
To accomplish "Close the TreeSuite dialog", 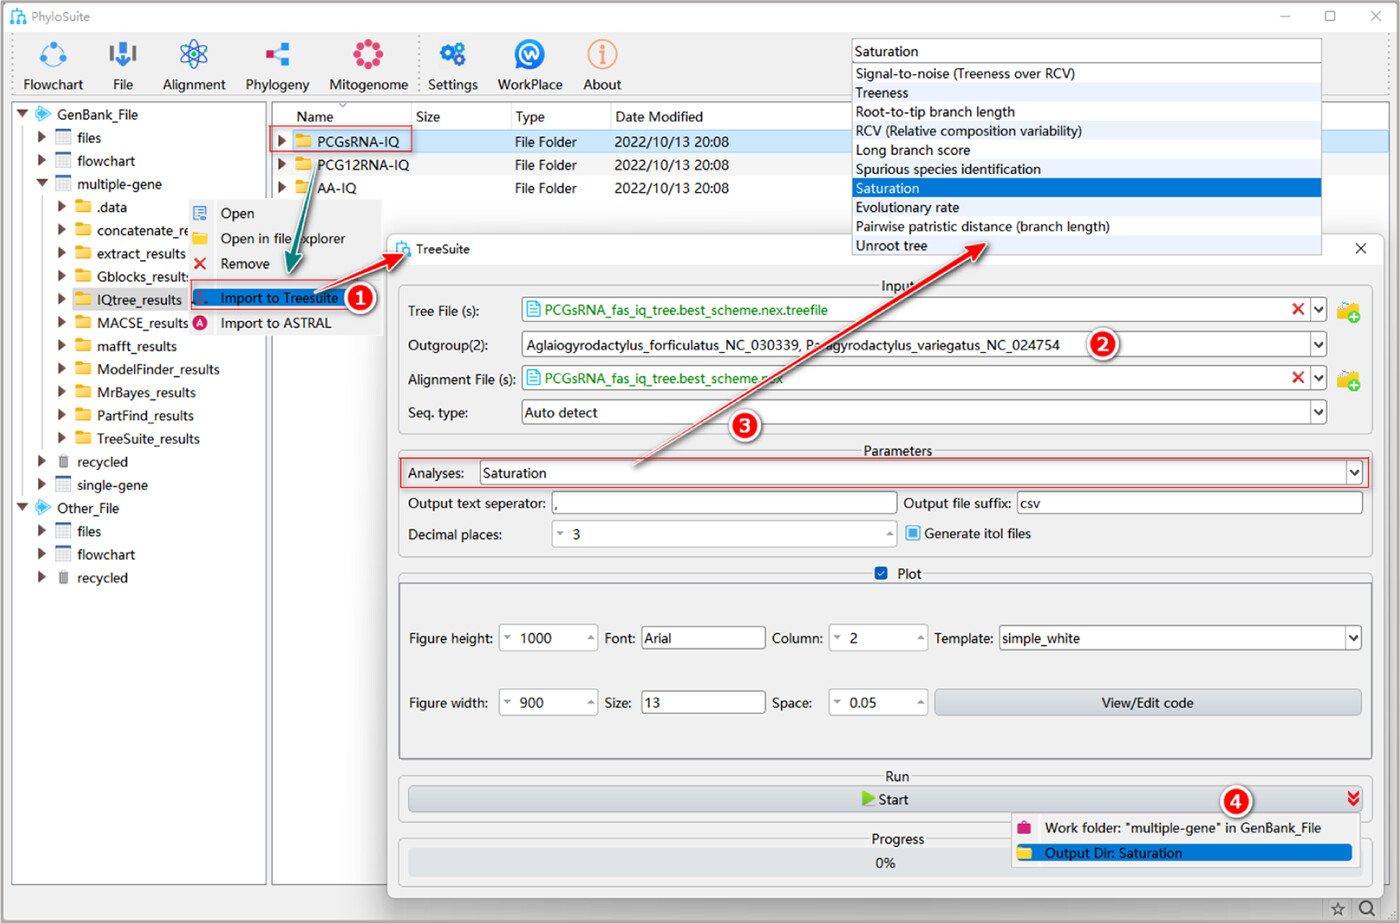I will coord(1360,249).
